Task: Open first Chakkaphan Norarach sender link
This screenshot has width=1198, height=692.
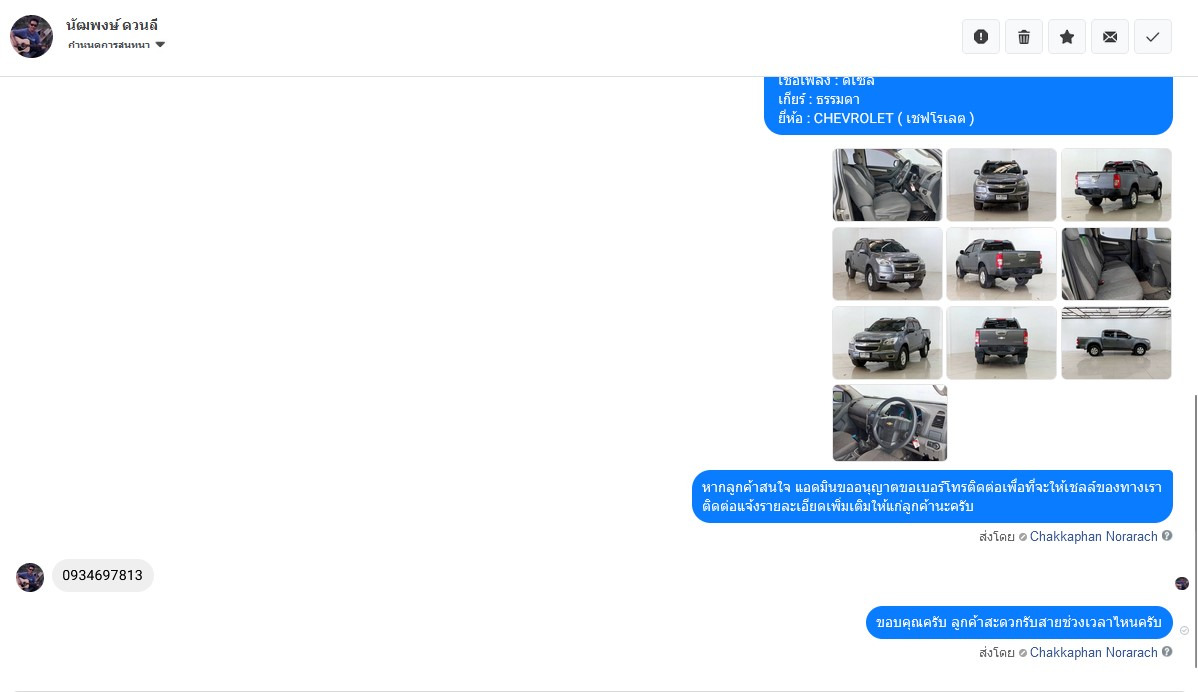Action: click(1093, 536)
